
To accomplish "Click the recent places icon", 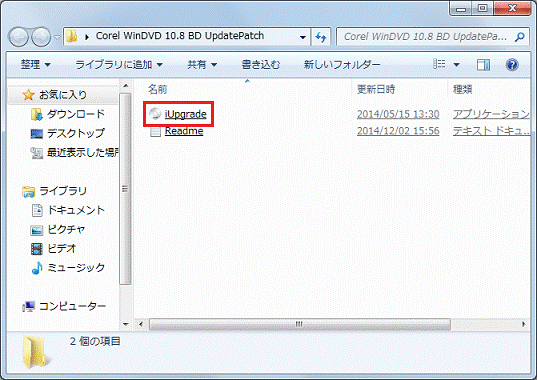I will coord(37,153).
